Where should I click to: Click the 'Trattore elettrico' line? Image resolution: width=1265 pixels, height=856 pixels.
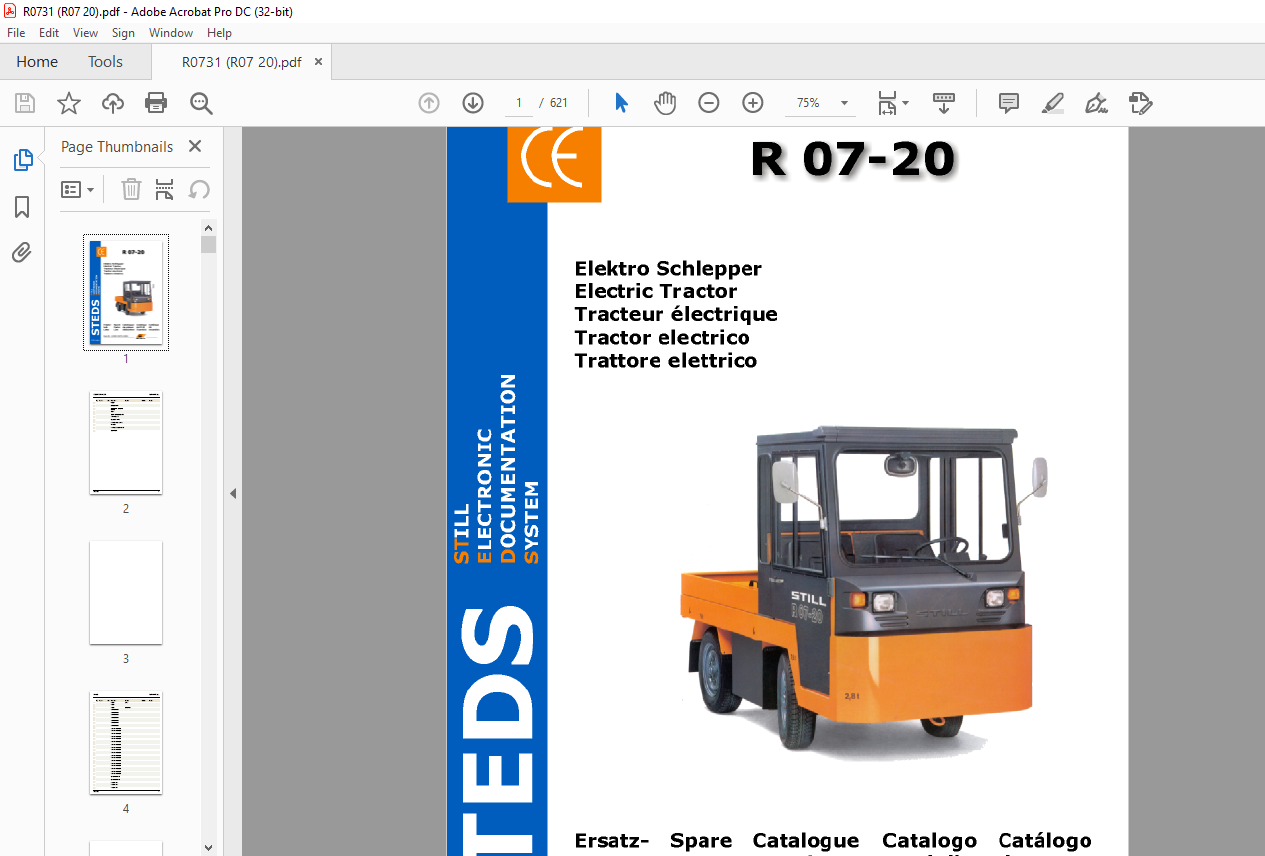pos(666,360)
